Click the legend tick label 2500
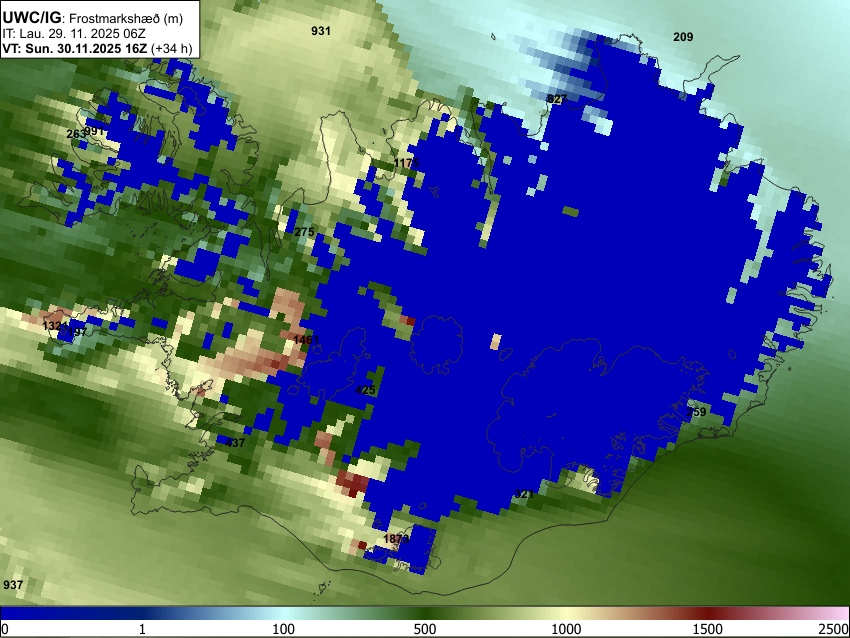The width and height of the screenshot is (850, 638). click(834, 629)
